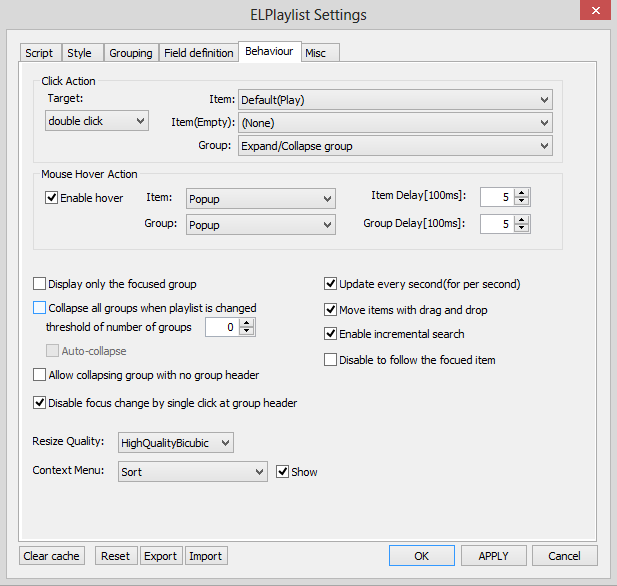Switch to the Script tab
Screen dimensions: 617x586
coord(40,53)
